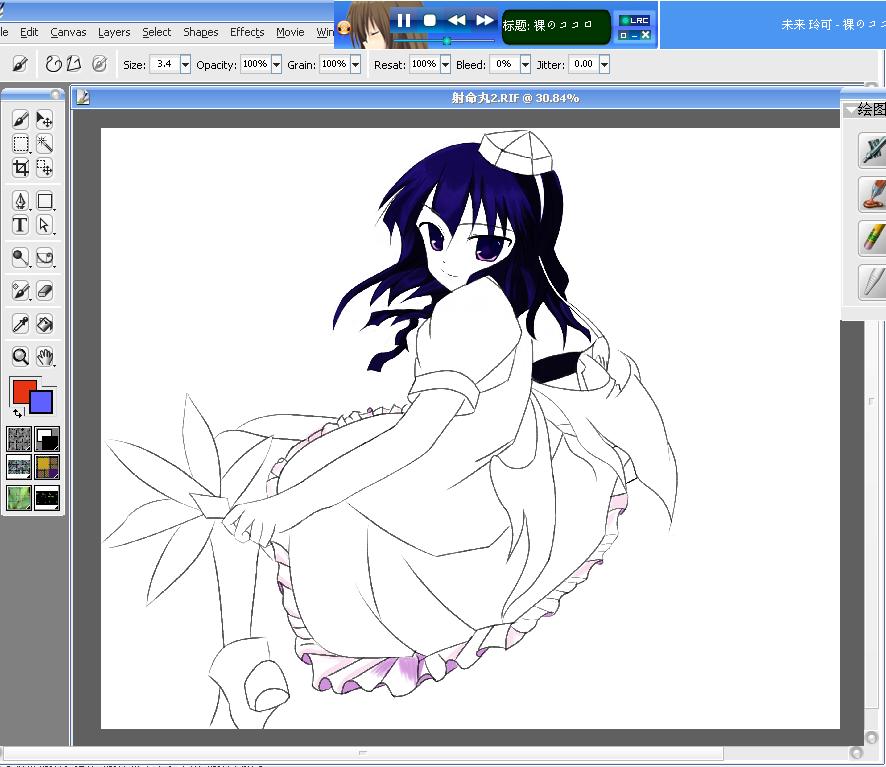Enable straight line strokes mode
This screenshot has width=886, height=767.
click(x=74, y=64)
